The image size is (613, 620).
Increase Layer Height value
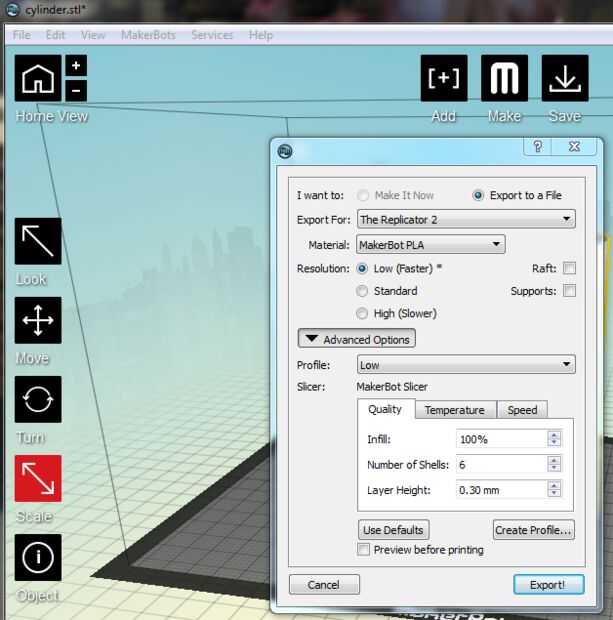[554, 485]
